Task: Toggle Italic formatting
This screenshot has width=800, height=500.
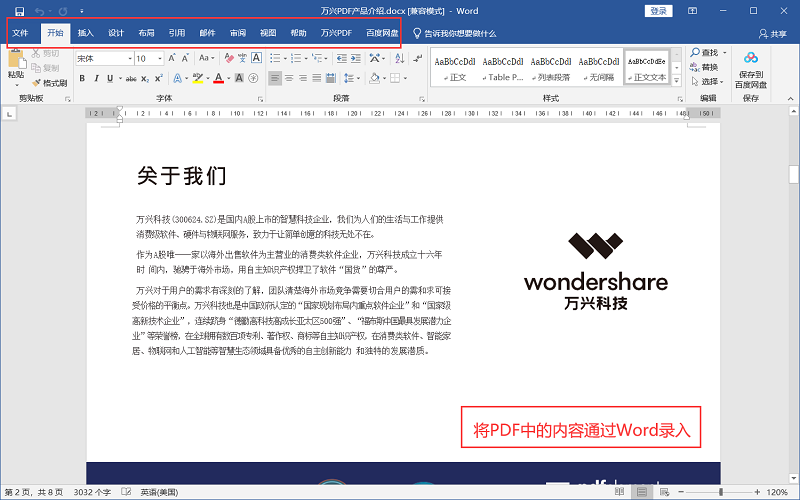Action: click(96, 79)
